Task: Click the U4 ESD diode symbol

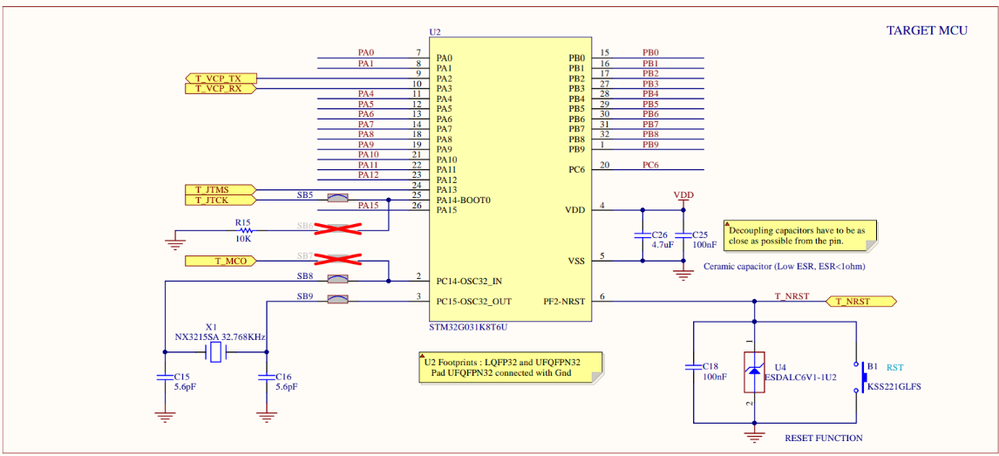Action: (754, 372)
